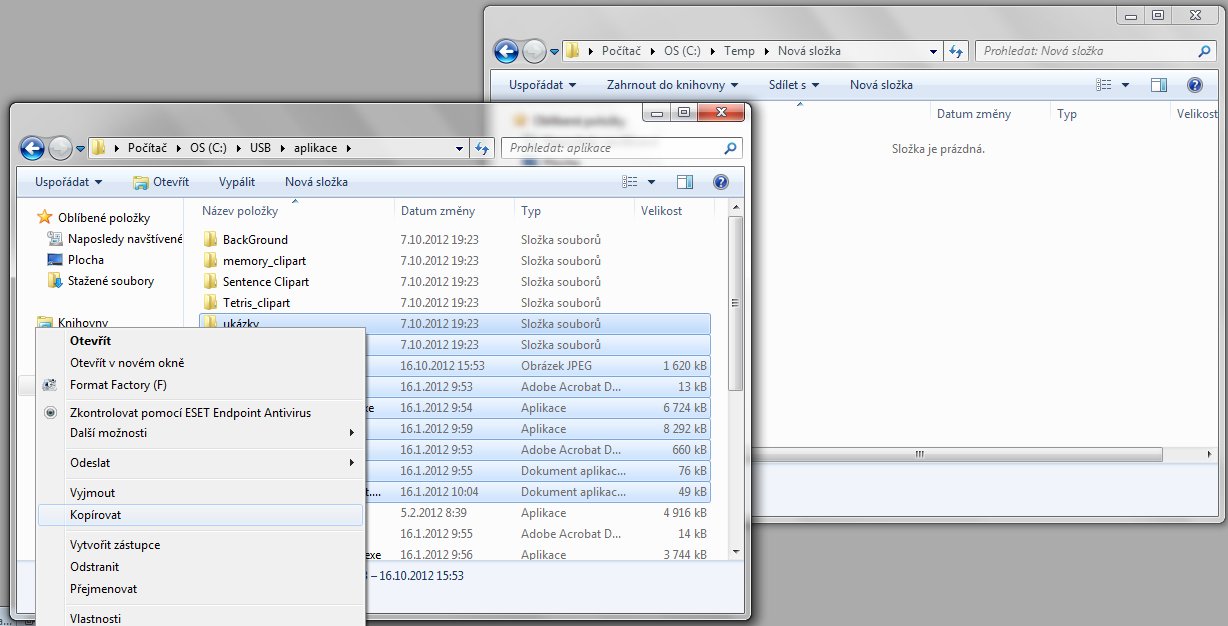This screenshot has height=626, width=1228.
Task: Click Back arrow in aplikace window
Action: pyautogui.click(x=32, y=148)
